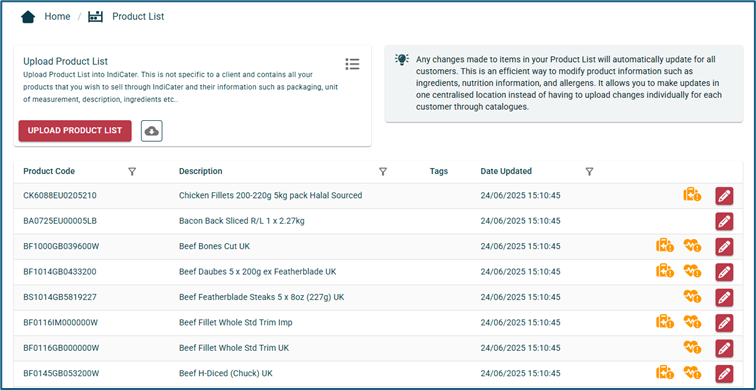Click description Bacon Back Sliced R/L
This screenshot has height=390, width=756.
(242, 221)
